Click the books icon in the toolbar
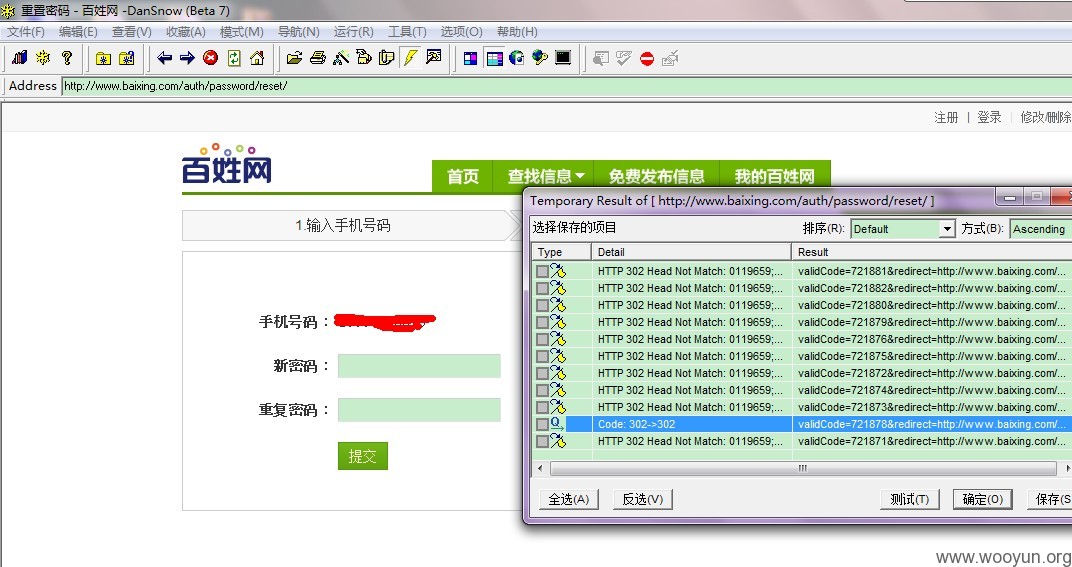 coord(20,58)
